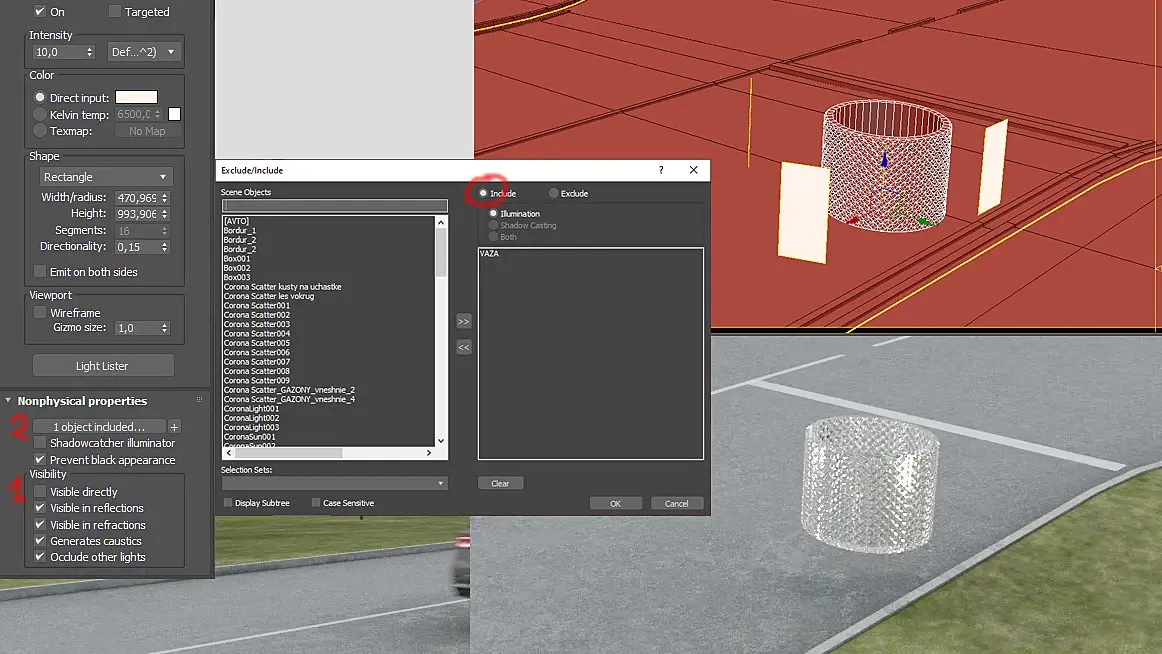Image resolution: width=1162 pixels, height=654 pixels.
Task: Click the << move-left arrow button
Action: (463, 347)
